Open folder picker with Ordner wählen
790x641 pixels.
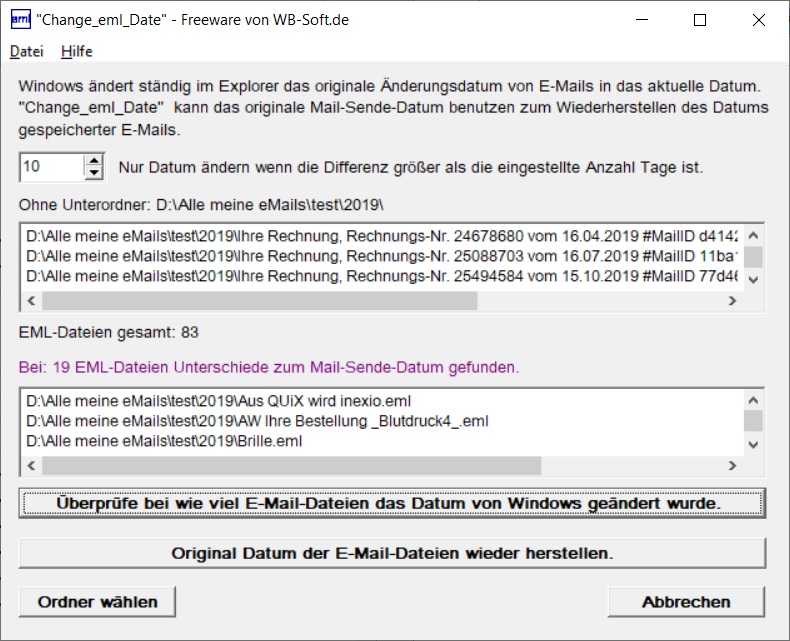point(97,602)
